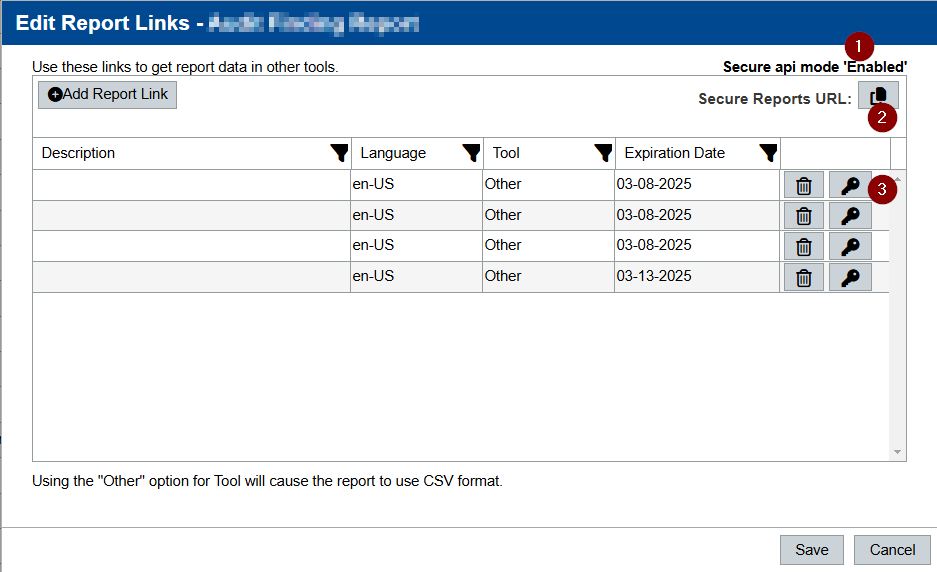
Task: Delete the third report link row
Action: (803, 246)
